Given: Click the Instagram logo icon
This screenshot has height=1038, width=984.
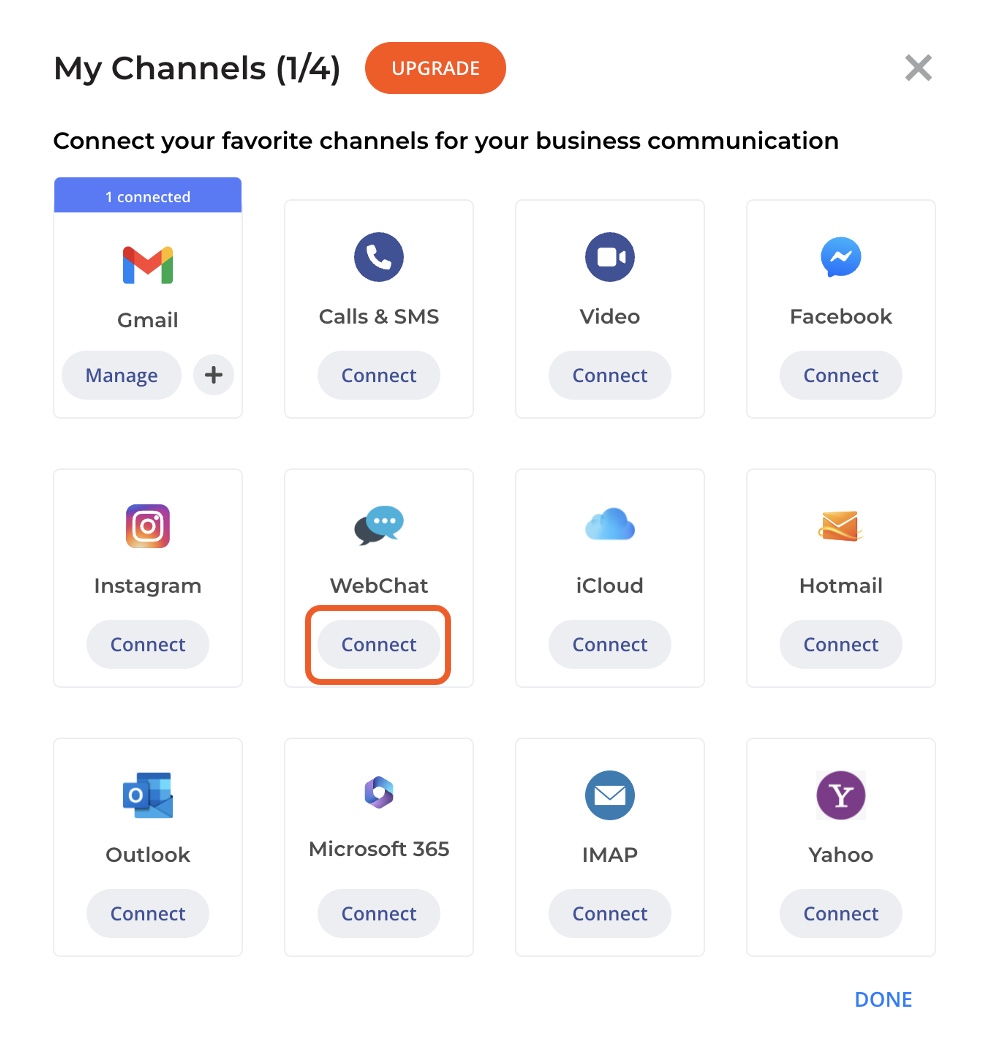Looking at the screenshot, I should [148, 526].
